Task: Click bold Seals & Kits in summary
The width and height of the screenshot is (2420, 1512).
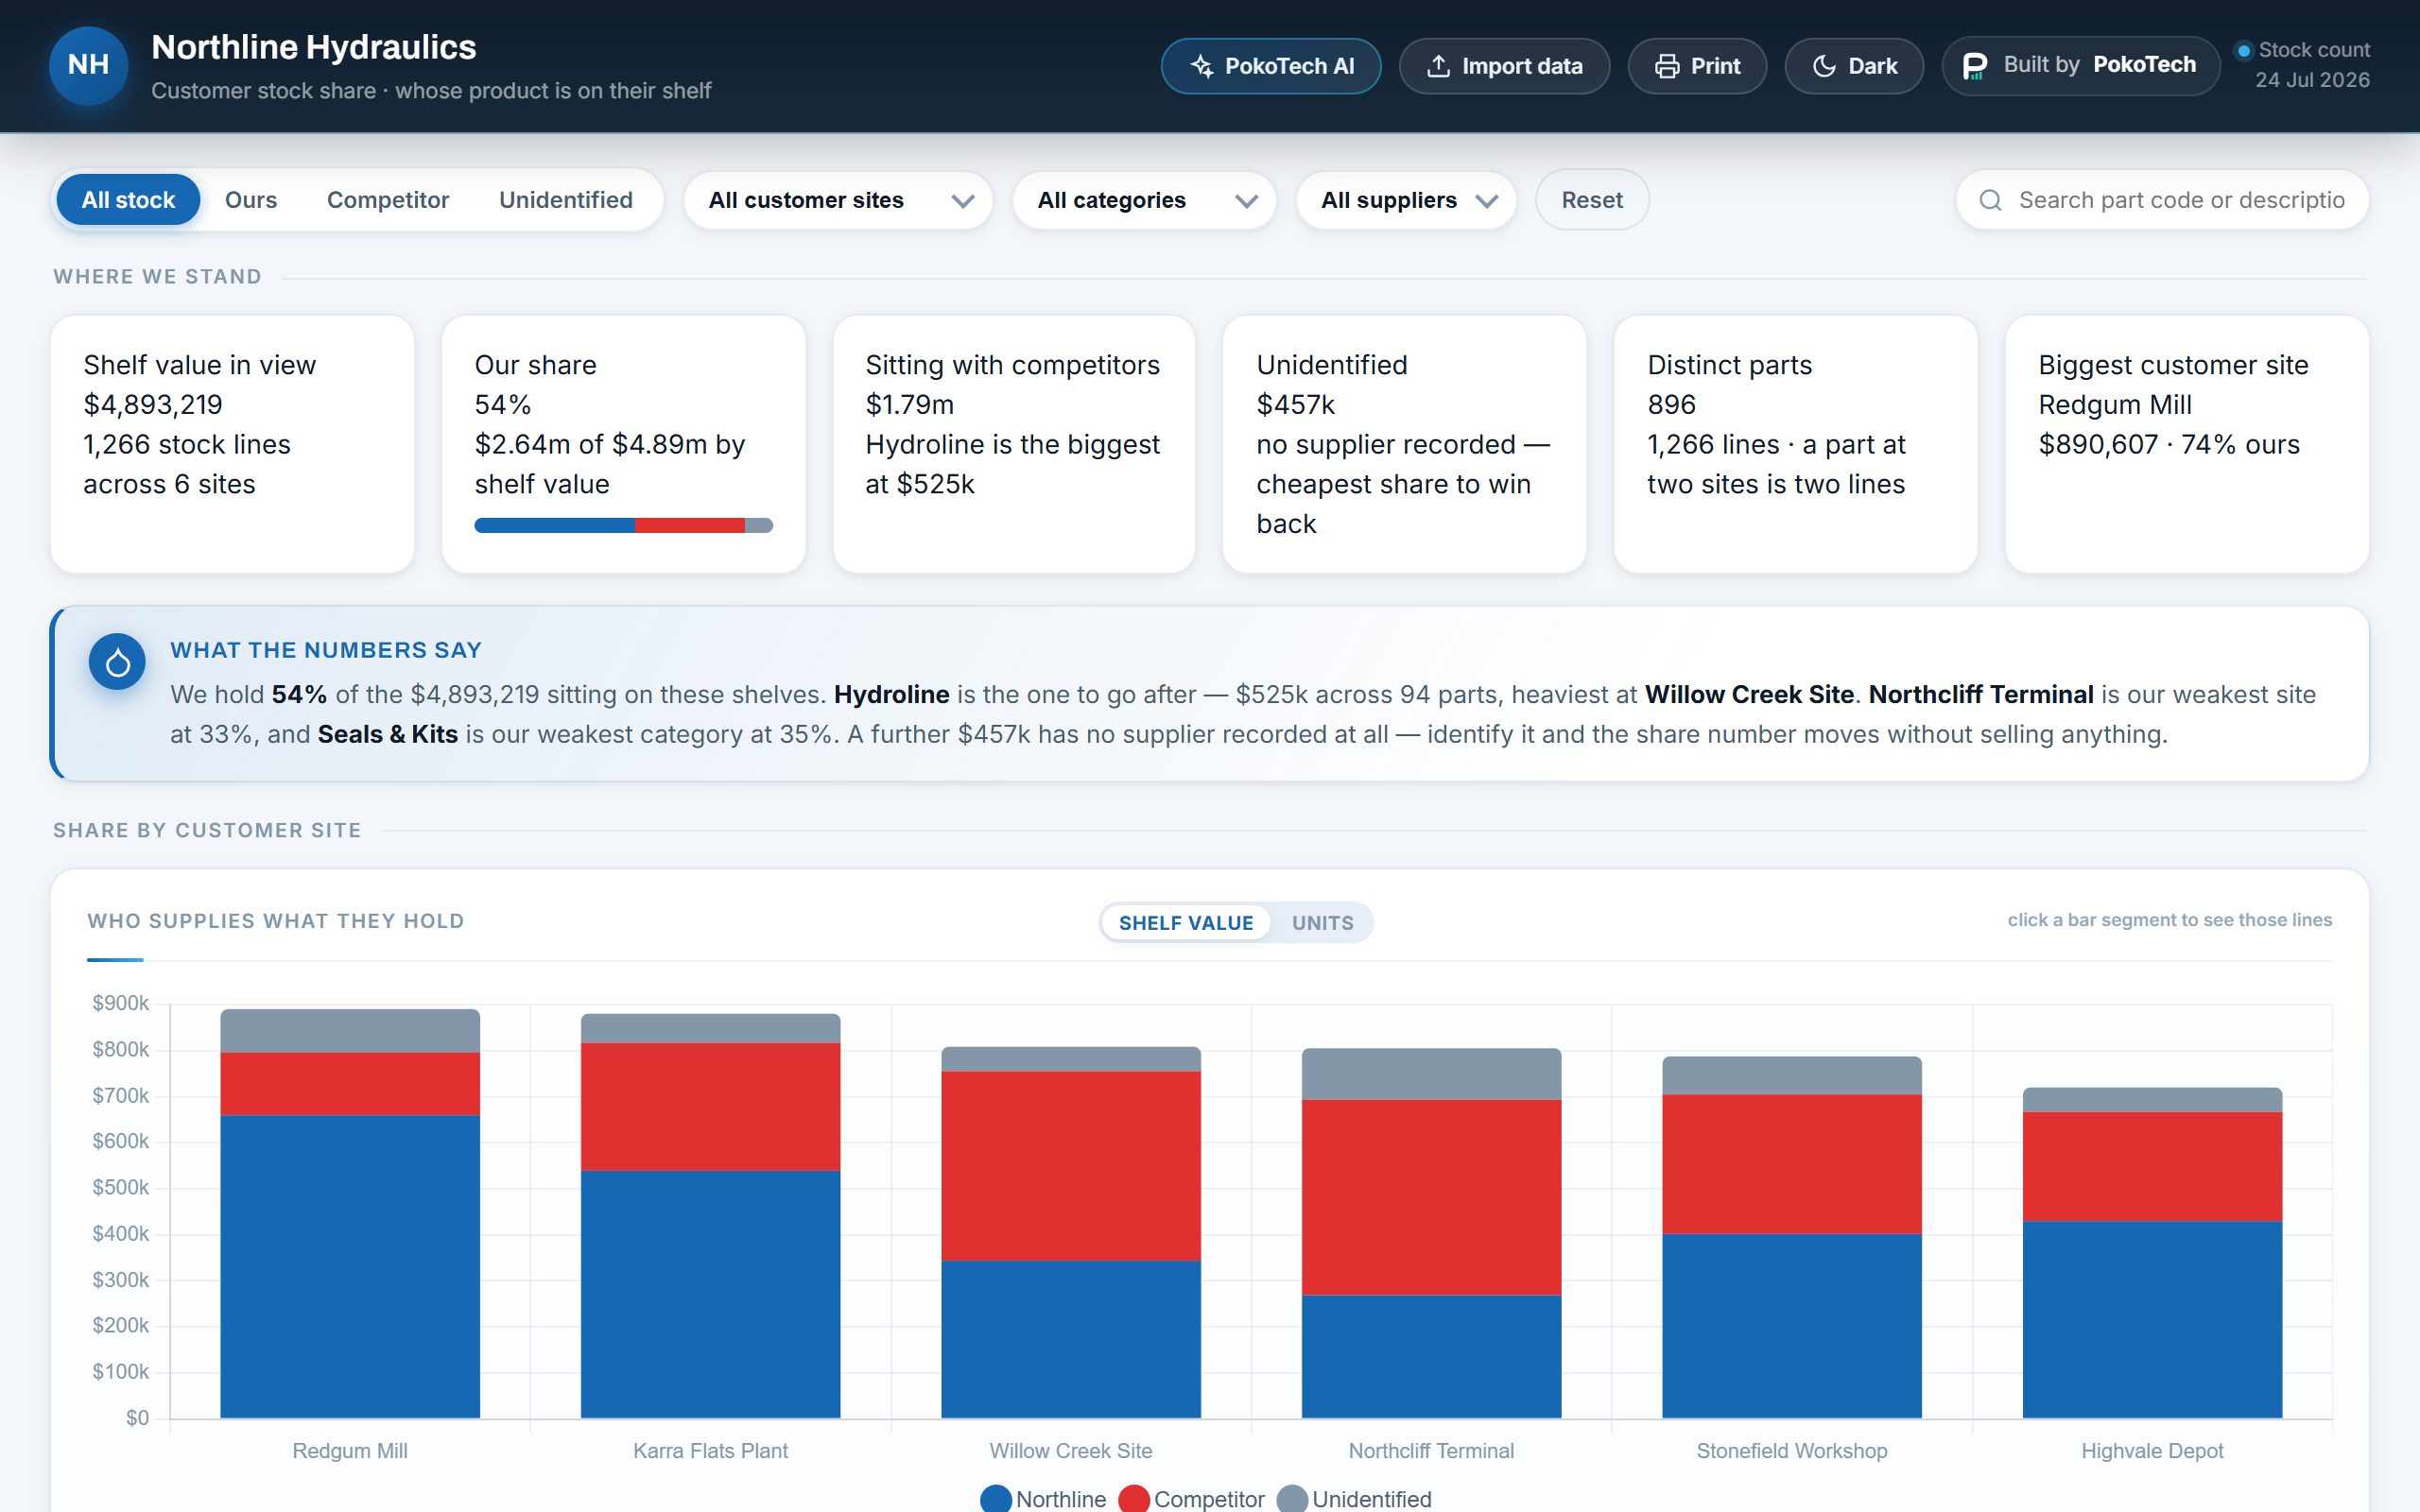Action: tap(388, 734)
